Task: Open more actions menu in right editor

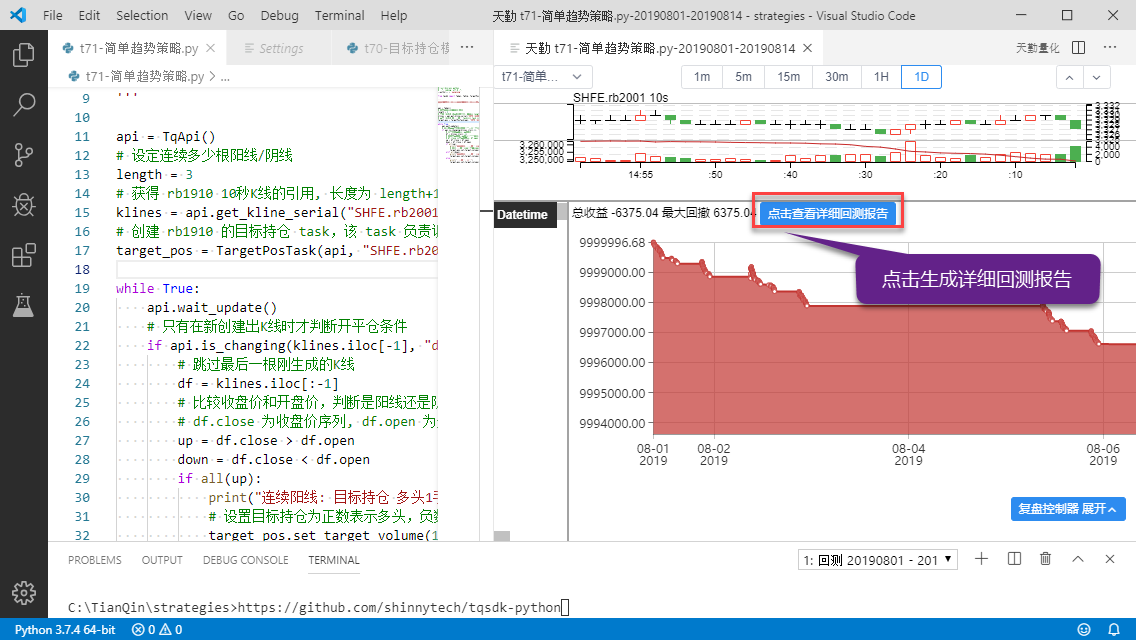Action: [x=1110, y=47]
